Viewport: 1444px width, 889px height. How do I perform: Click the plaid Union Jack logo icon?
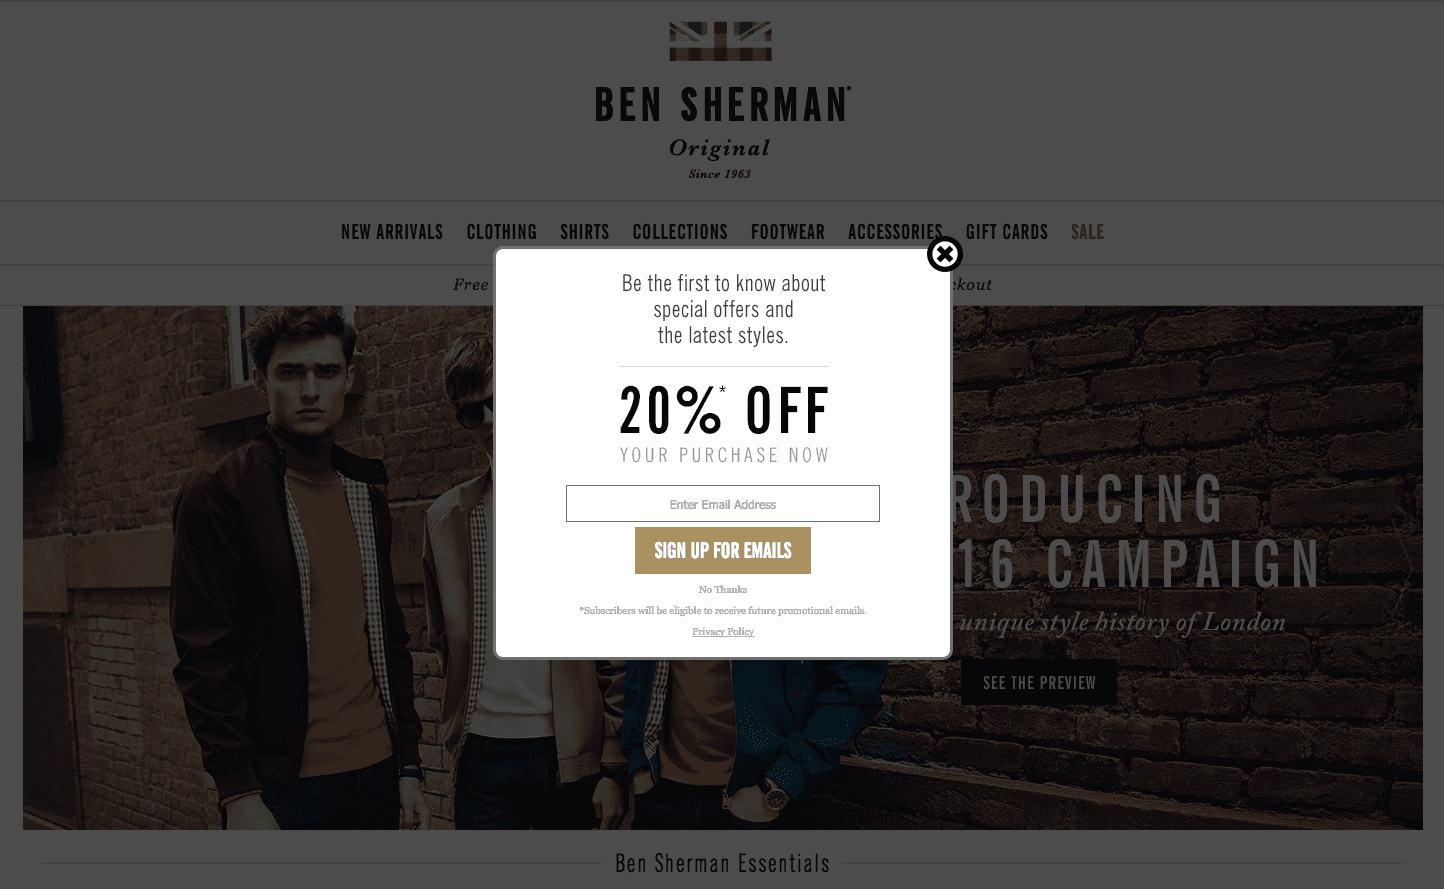click(720, 41)
